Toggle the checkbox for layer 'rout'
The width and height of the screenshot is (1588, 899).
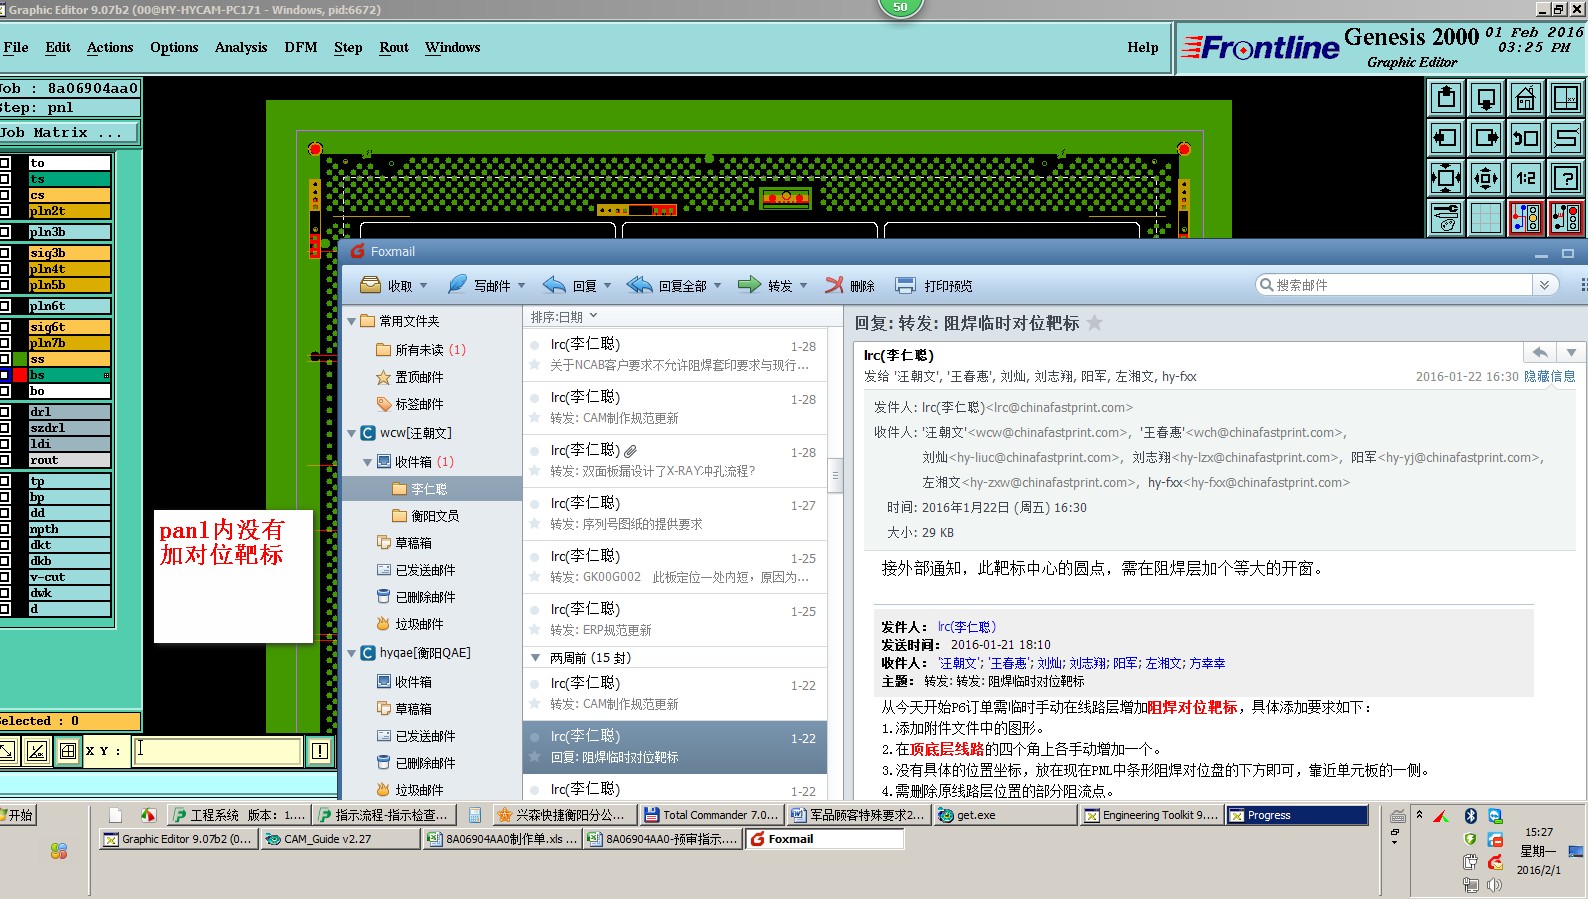point(5,460)
